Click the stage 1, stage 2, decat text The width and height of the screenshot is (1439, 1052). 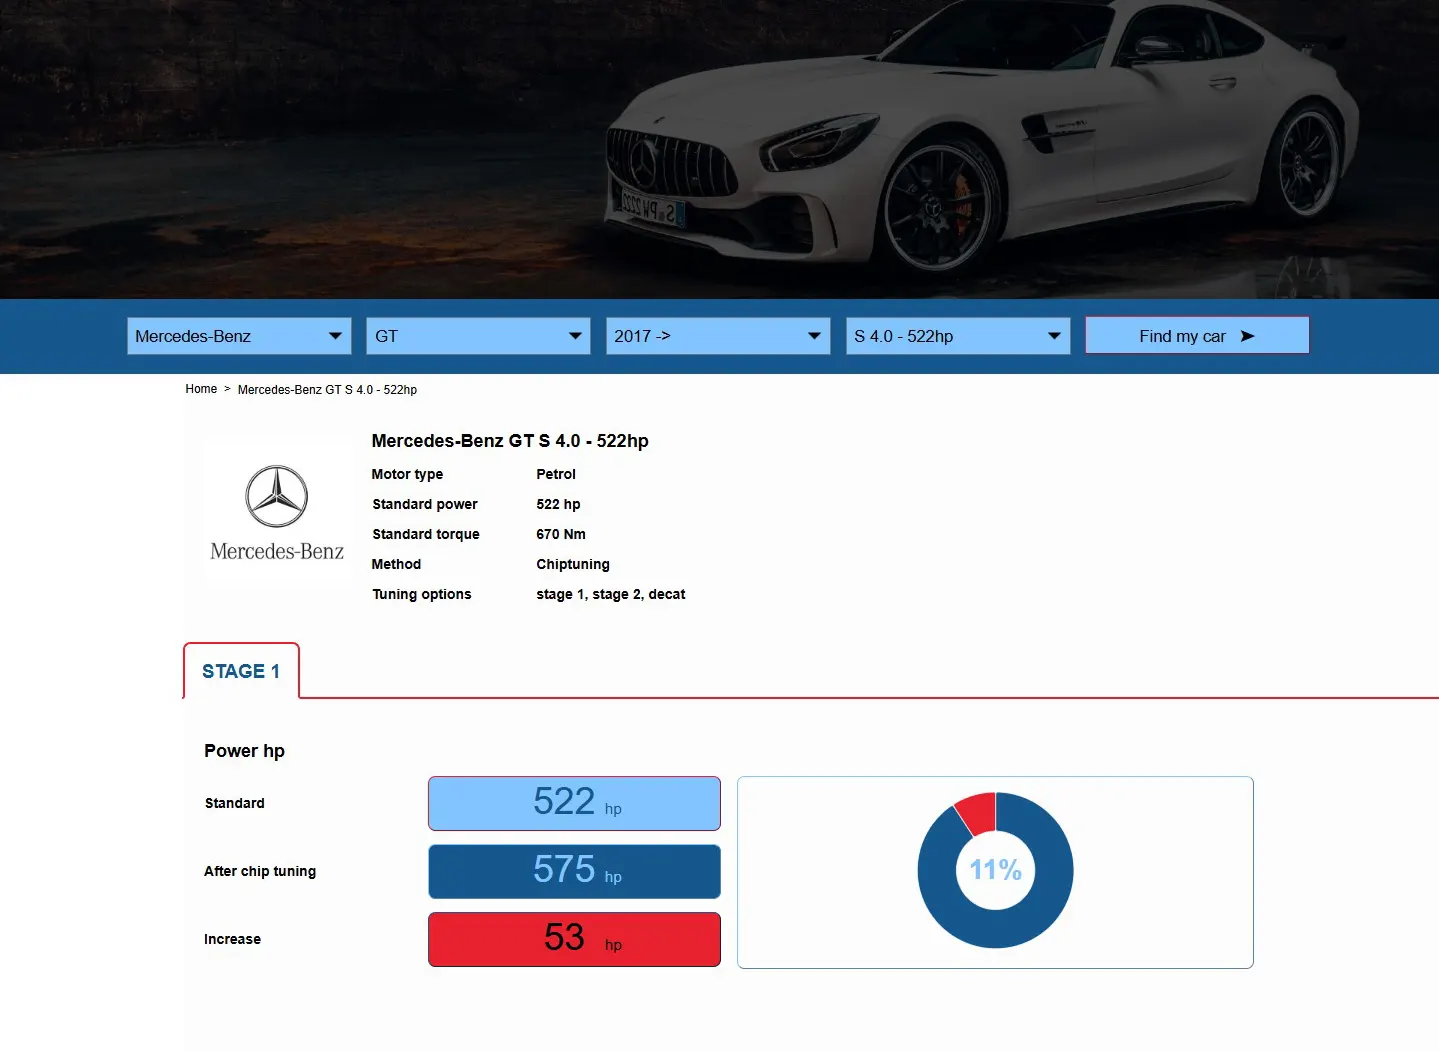click(611, 594)
